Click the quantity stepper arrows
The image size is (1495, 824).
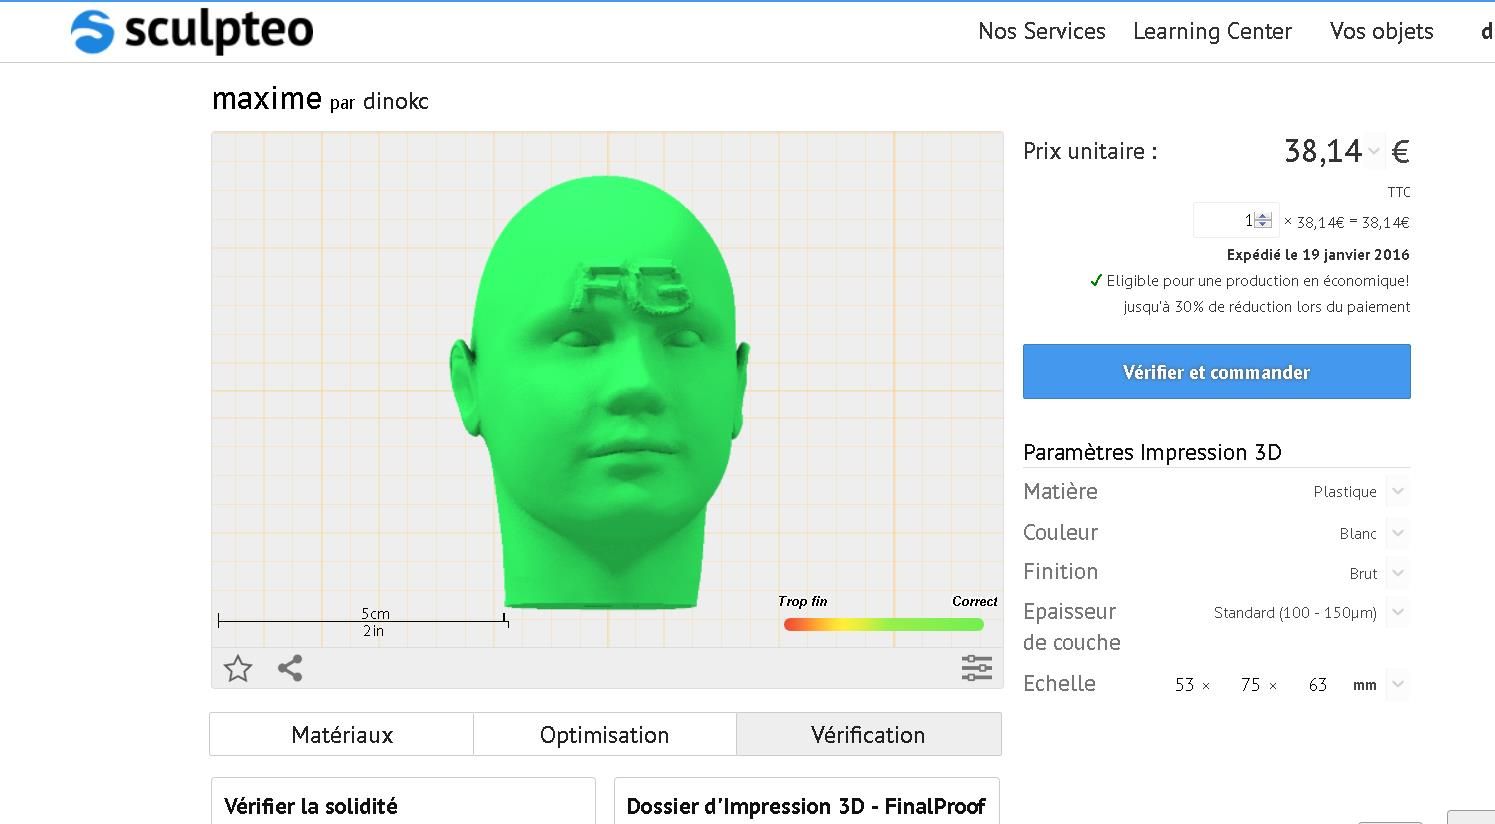pyautogui.click(x=1263, y=220)
